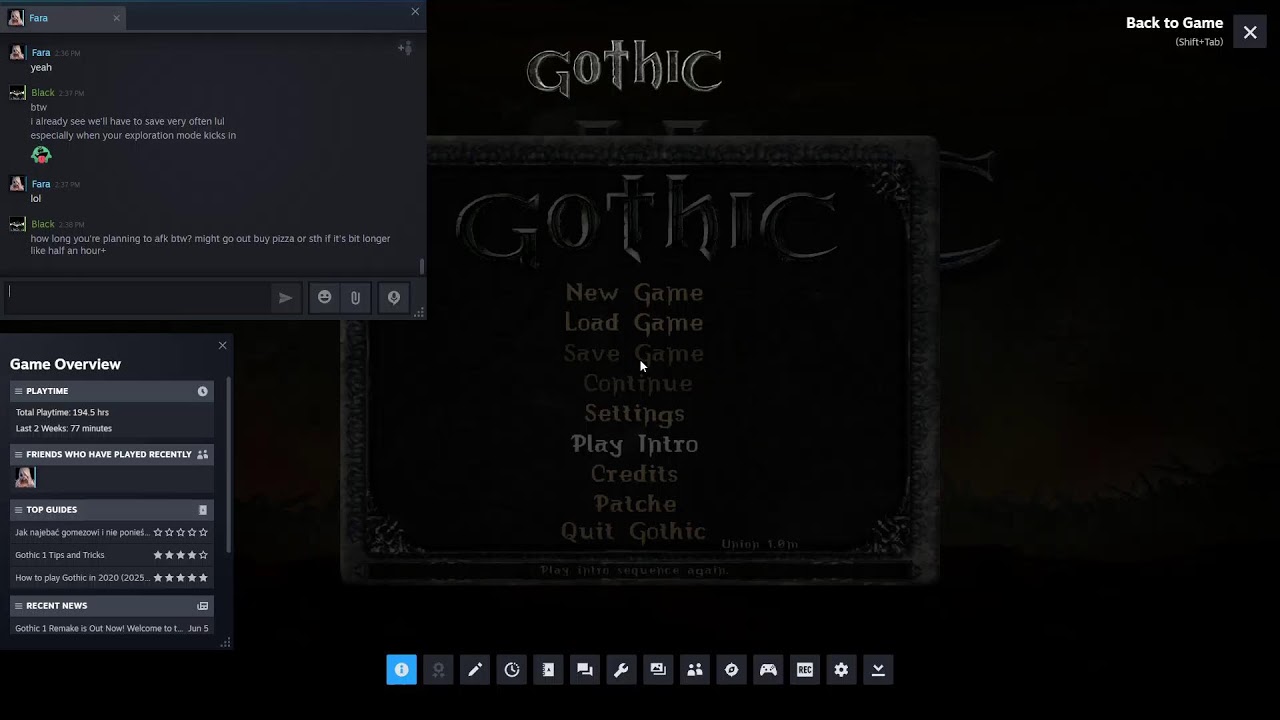
Task: Open the Discussions speech bubbles icon
Action: pyautogui.click(x=585, y=670)
